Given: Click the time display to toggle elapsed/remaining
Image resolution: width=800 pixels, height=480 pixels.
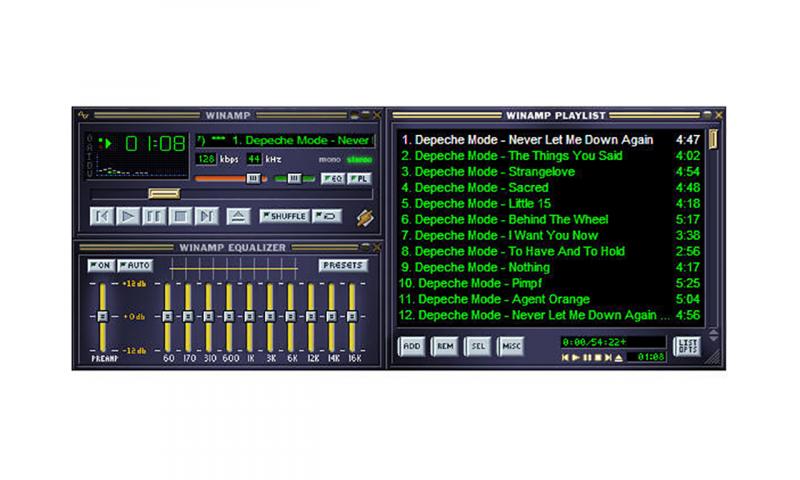Looking at the screenshot, I should pyautogui.click(x=156, y=144).
